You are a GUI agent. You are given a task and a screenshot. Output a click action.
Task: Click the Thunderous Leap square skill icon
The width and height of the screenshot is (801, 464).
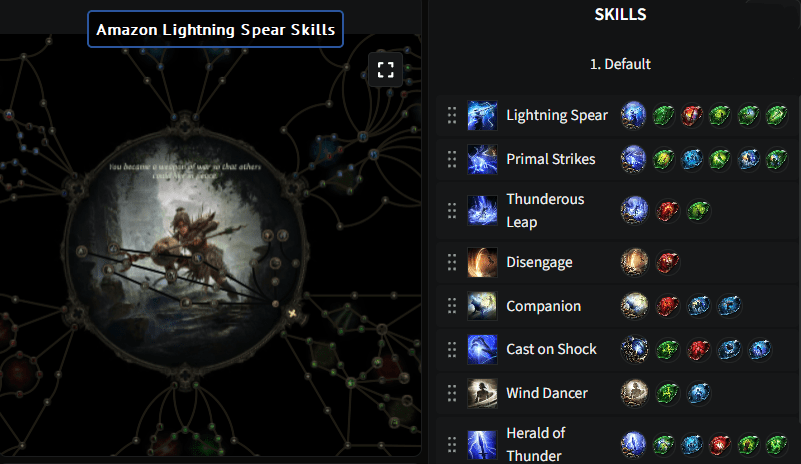[482, 211]
